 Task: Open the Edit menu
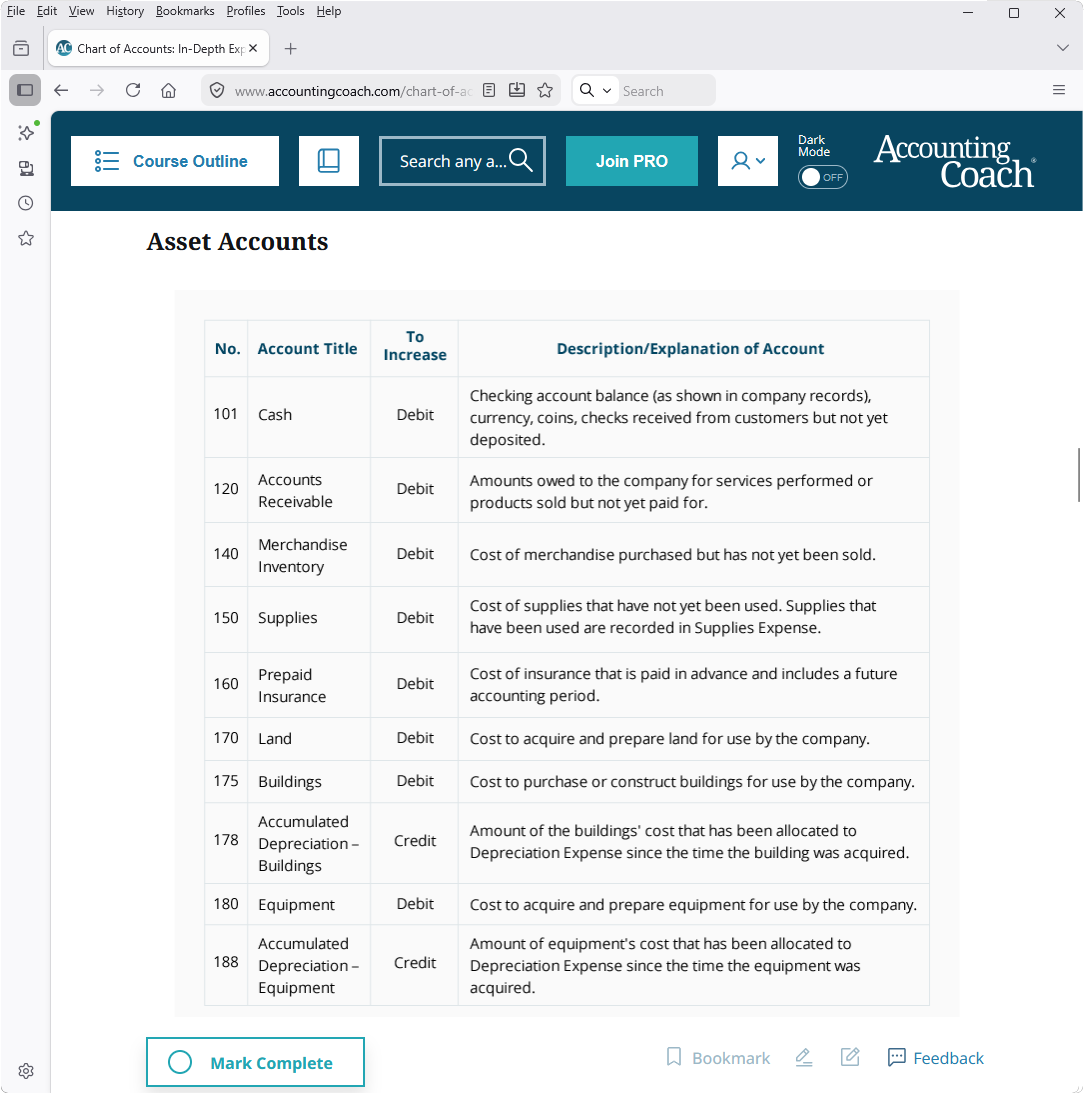point(47,11)
